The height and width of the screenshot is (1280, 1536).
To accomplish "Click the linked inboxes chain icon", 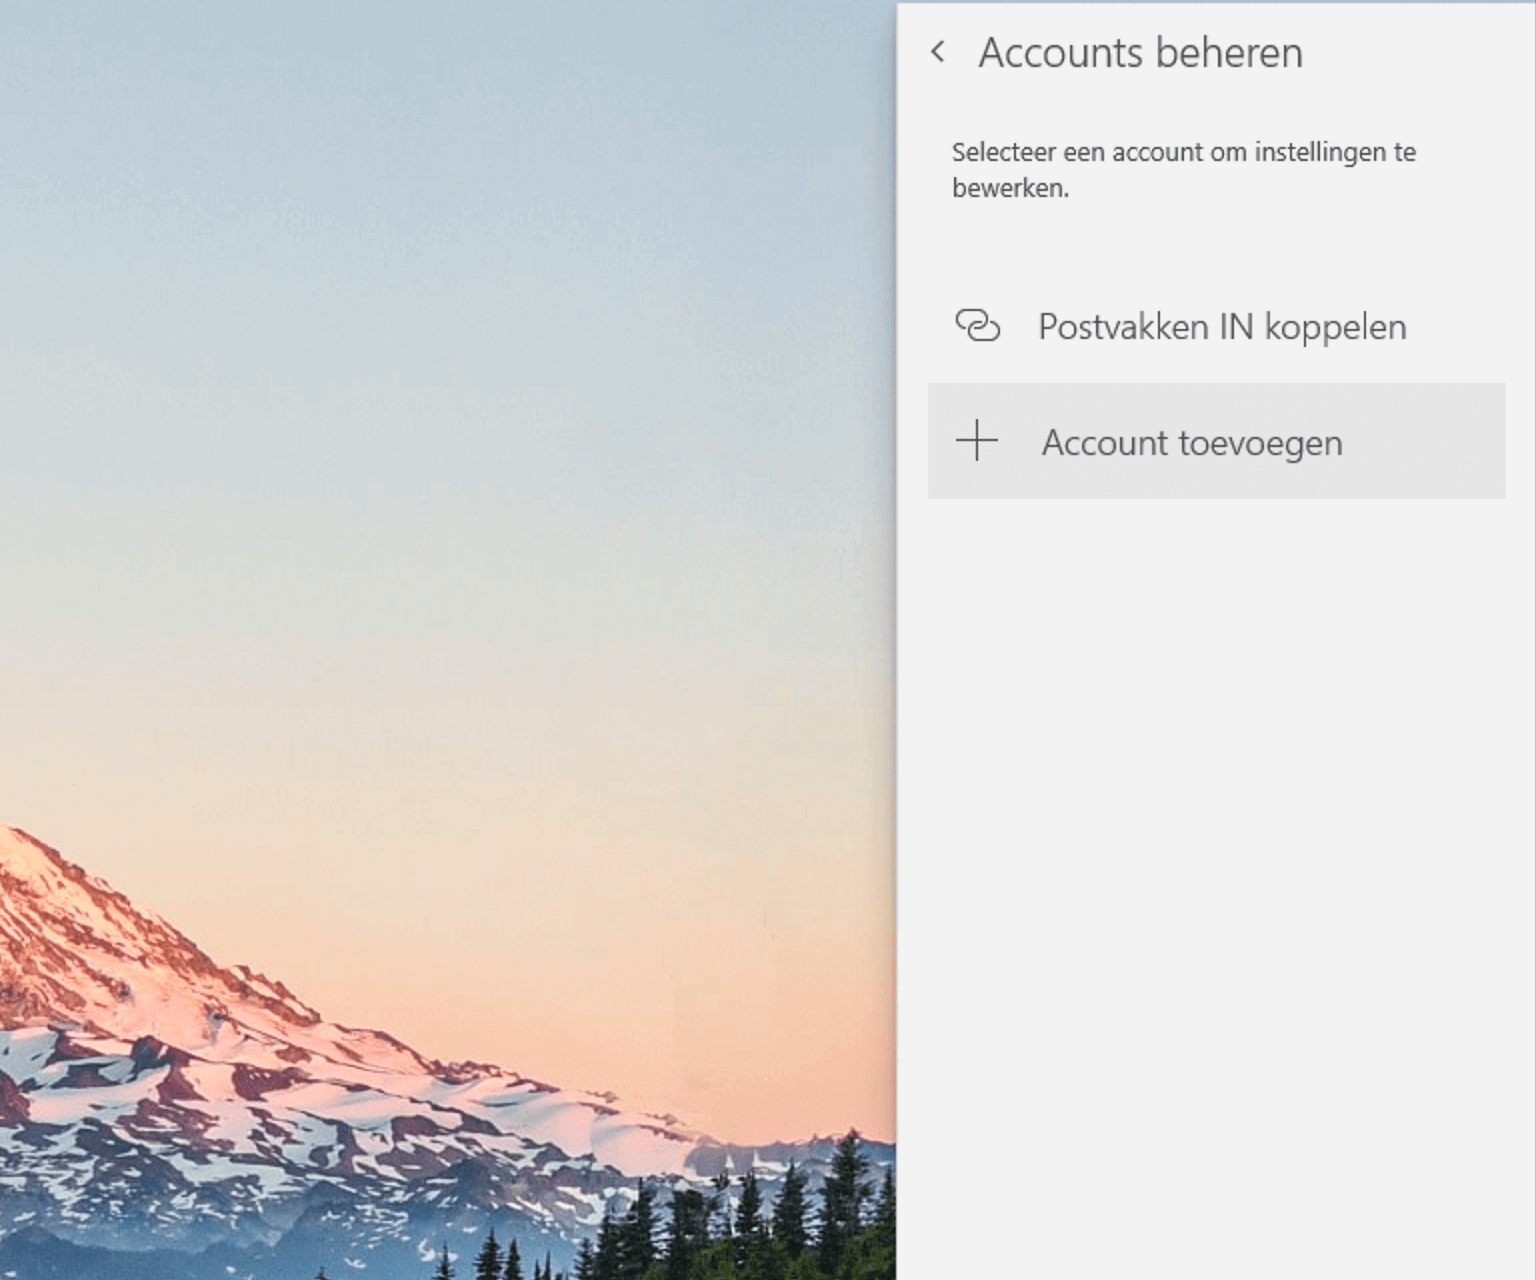I will click(x=977, y=326).
